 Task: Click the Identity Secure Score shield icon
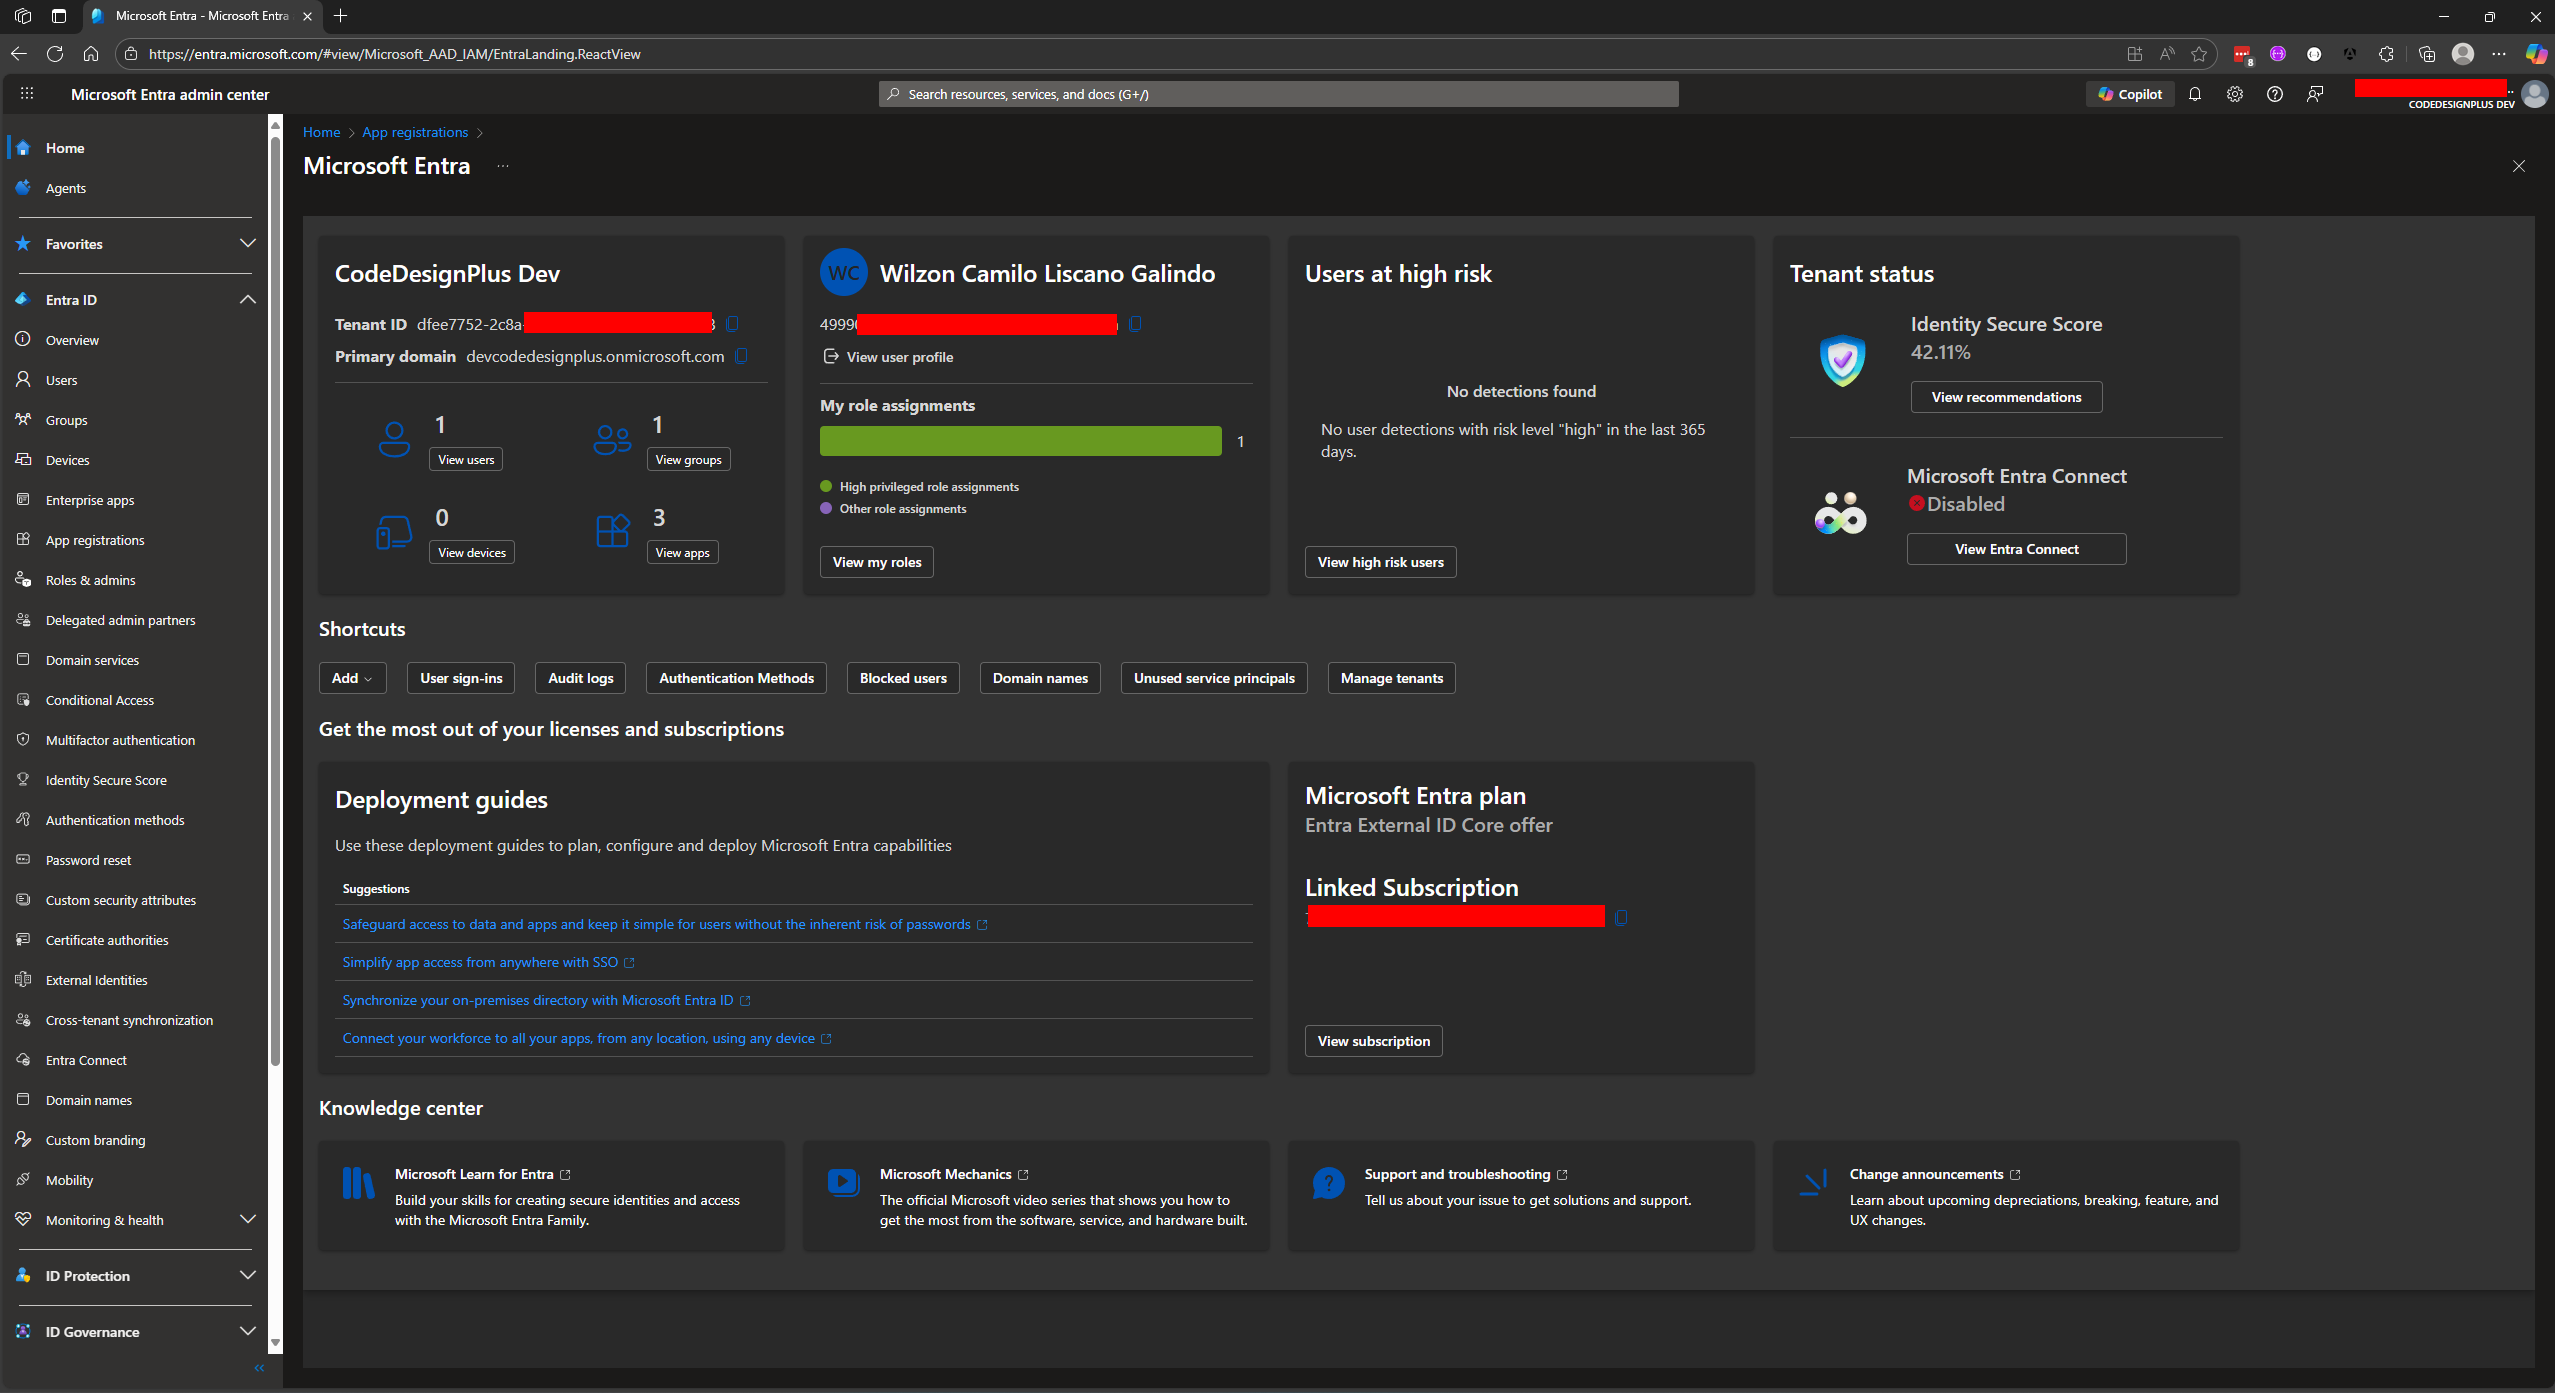(x=1842, y=360)
